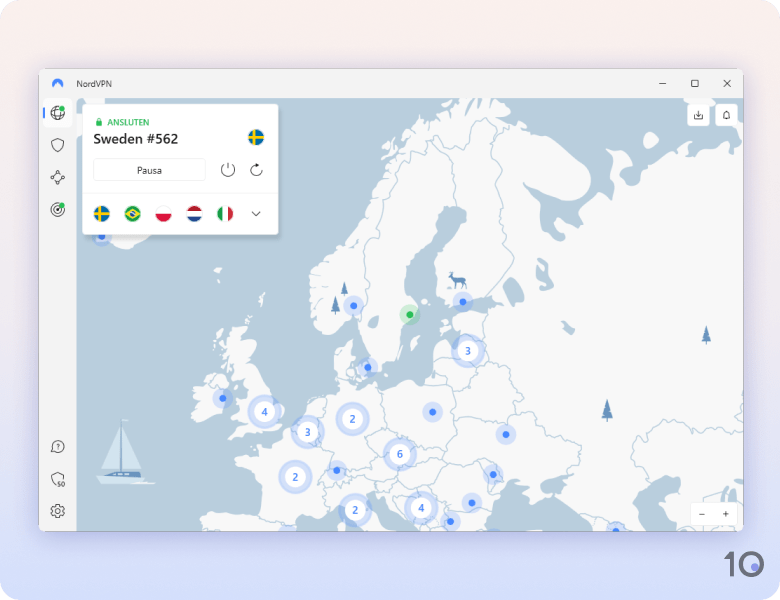Screen dimensions: 780x600
Task: Click the ANSLUTEN status label
Action: pyautogui.click(x=128, y=122)
